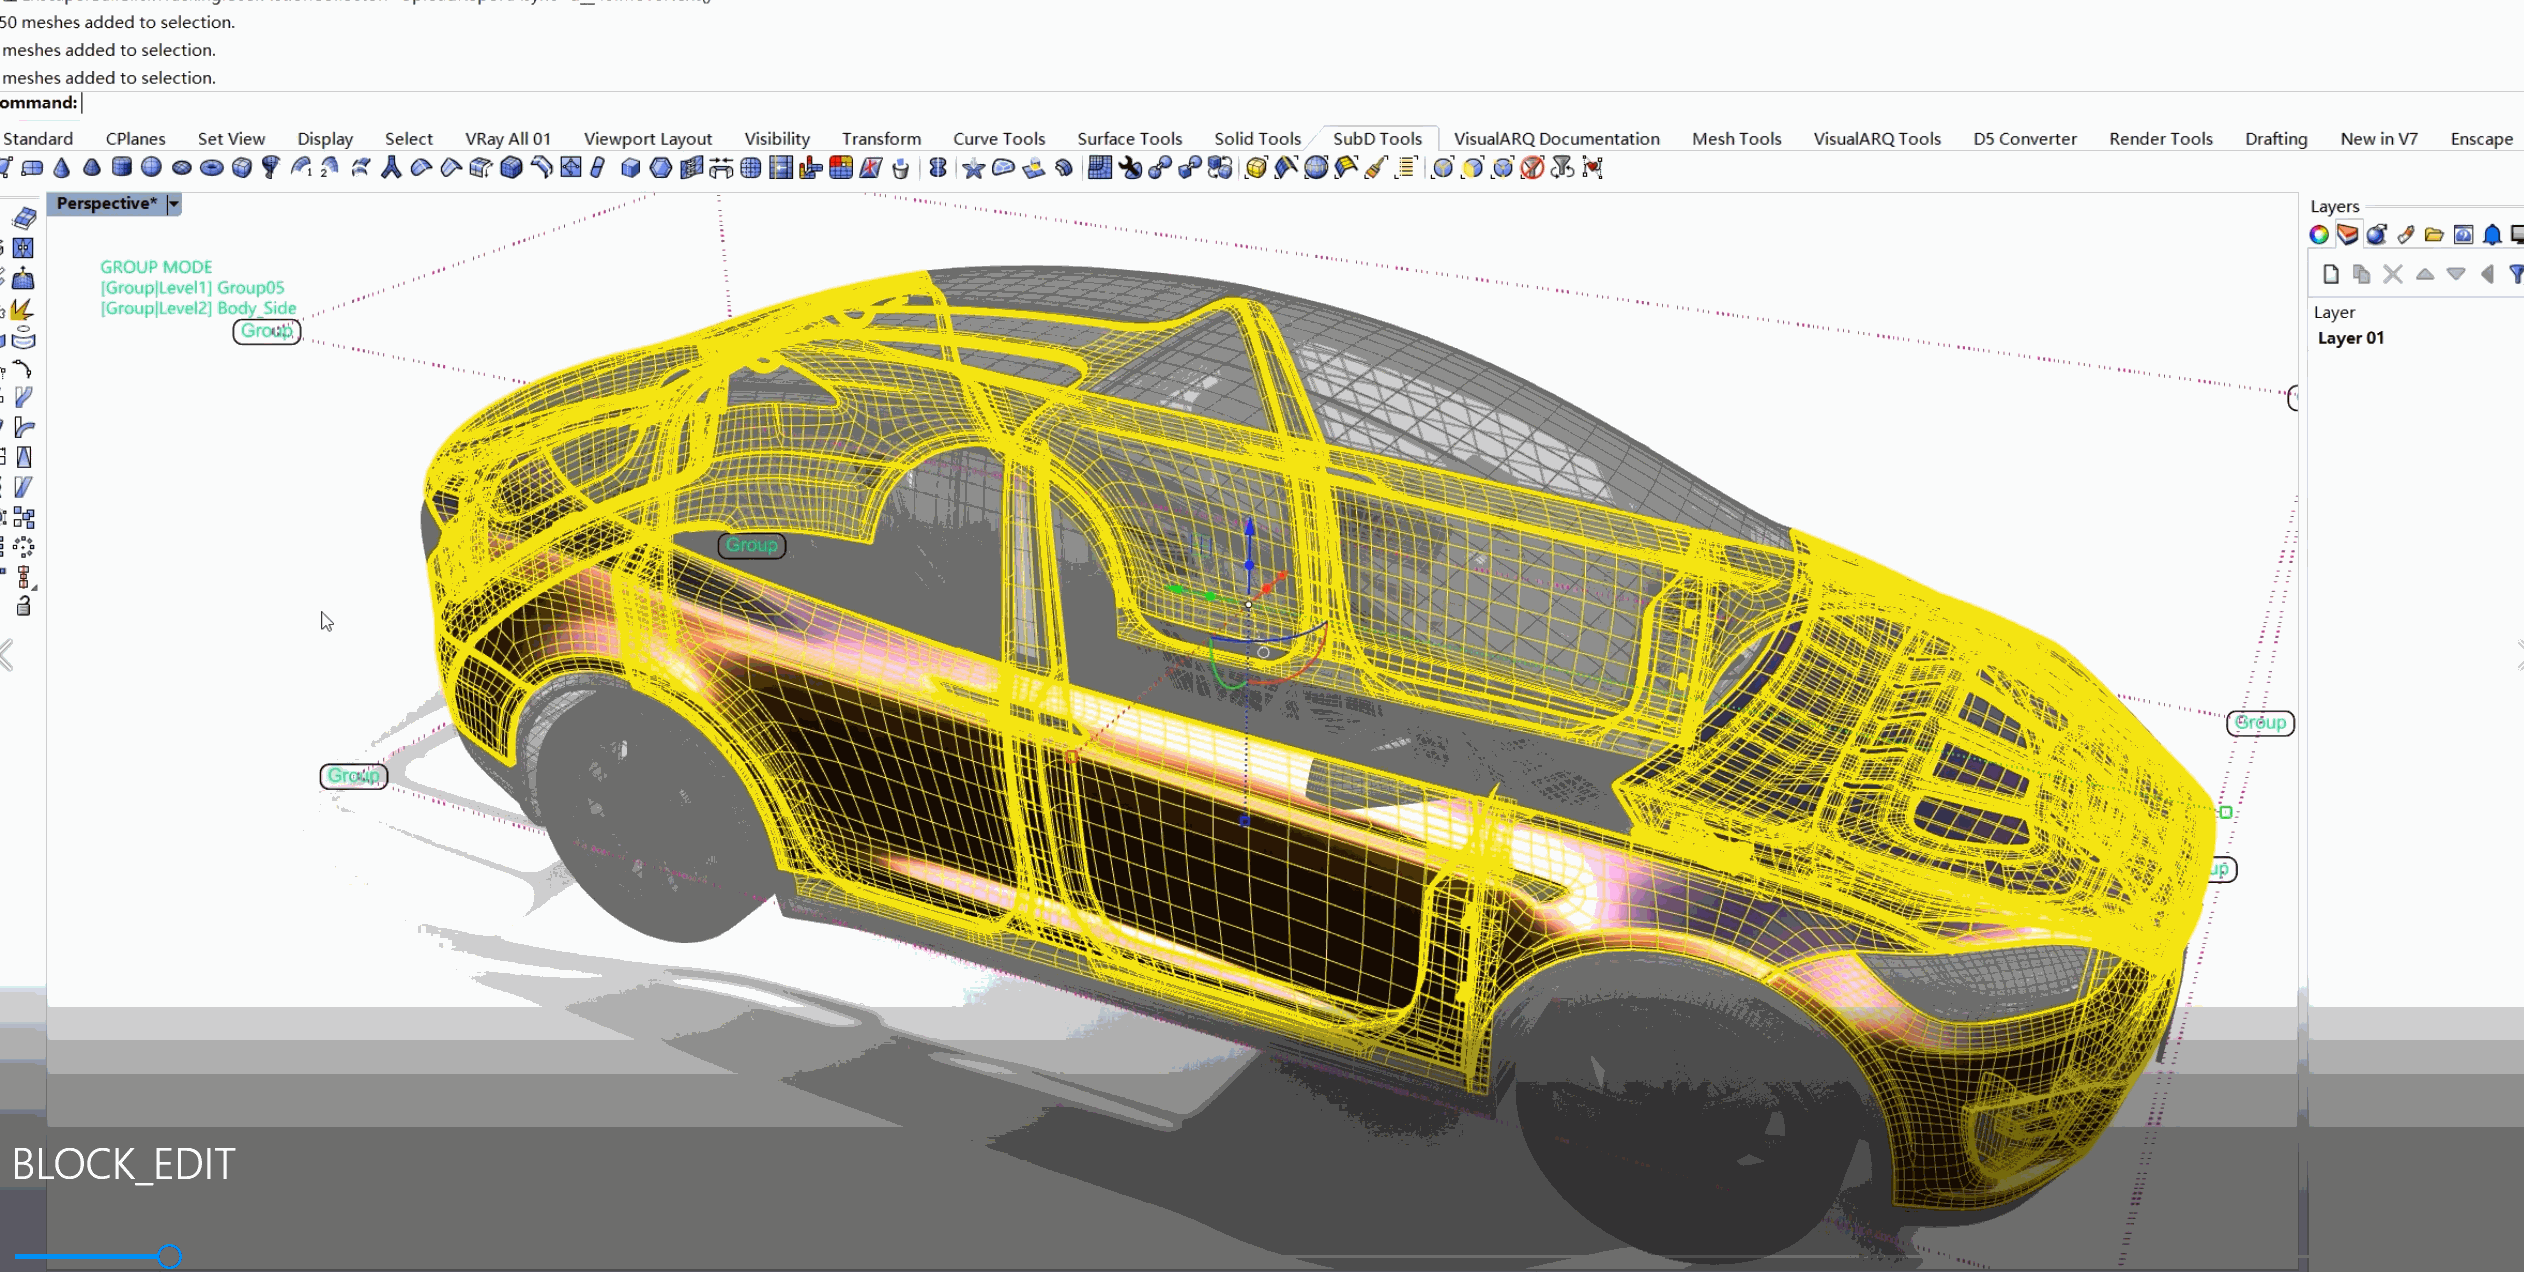This screenshot has height=1272, width=2524.
Task: Create a new layer in Layers panel
Action: tap(2330, 274)
